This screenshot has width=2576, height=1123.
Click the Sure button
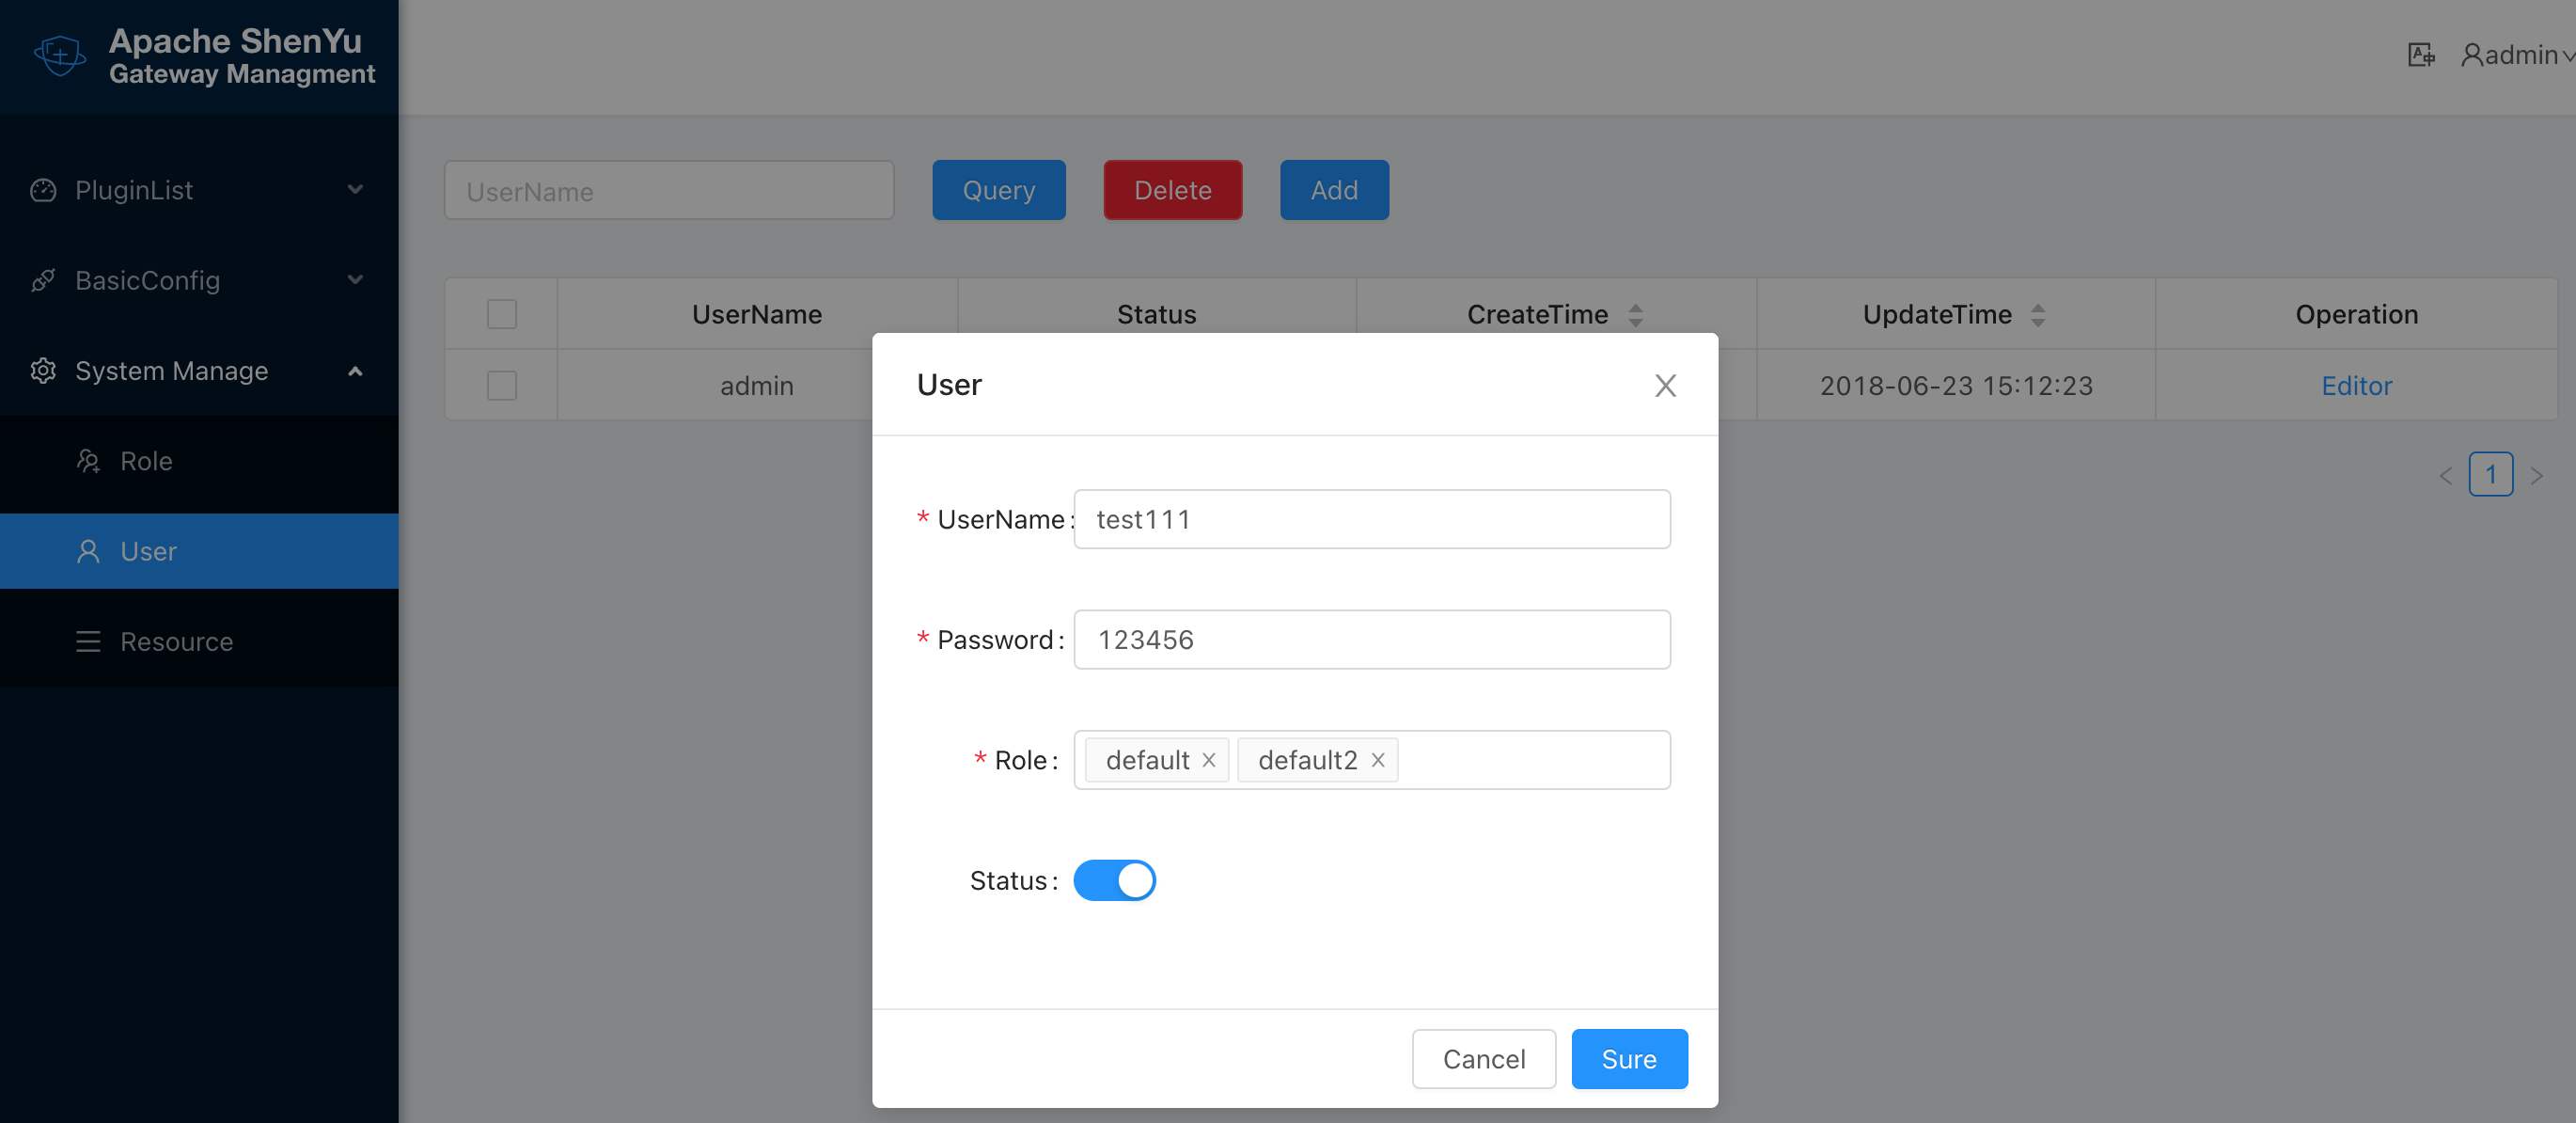pyautogui.click(x=1629, y=1058)
